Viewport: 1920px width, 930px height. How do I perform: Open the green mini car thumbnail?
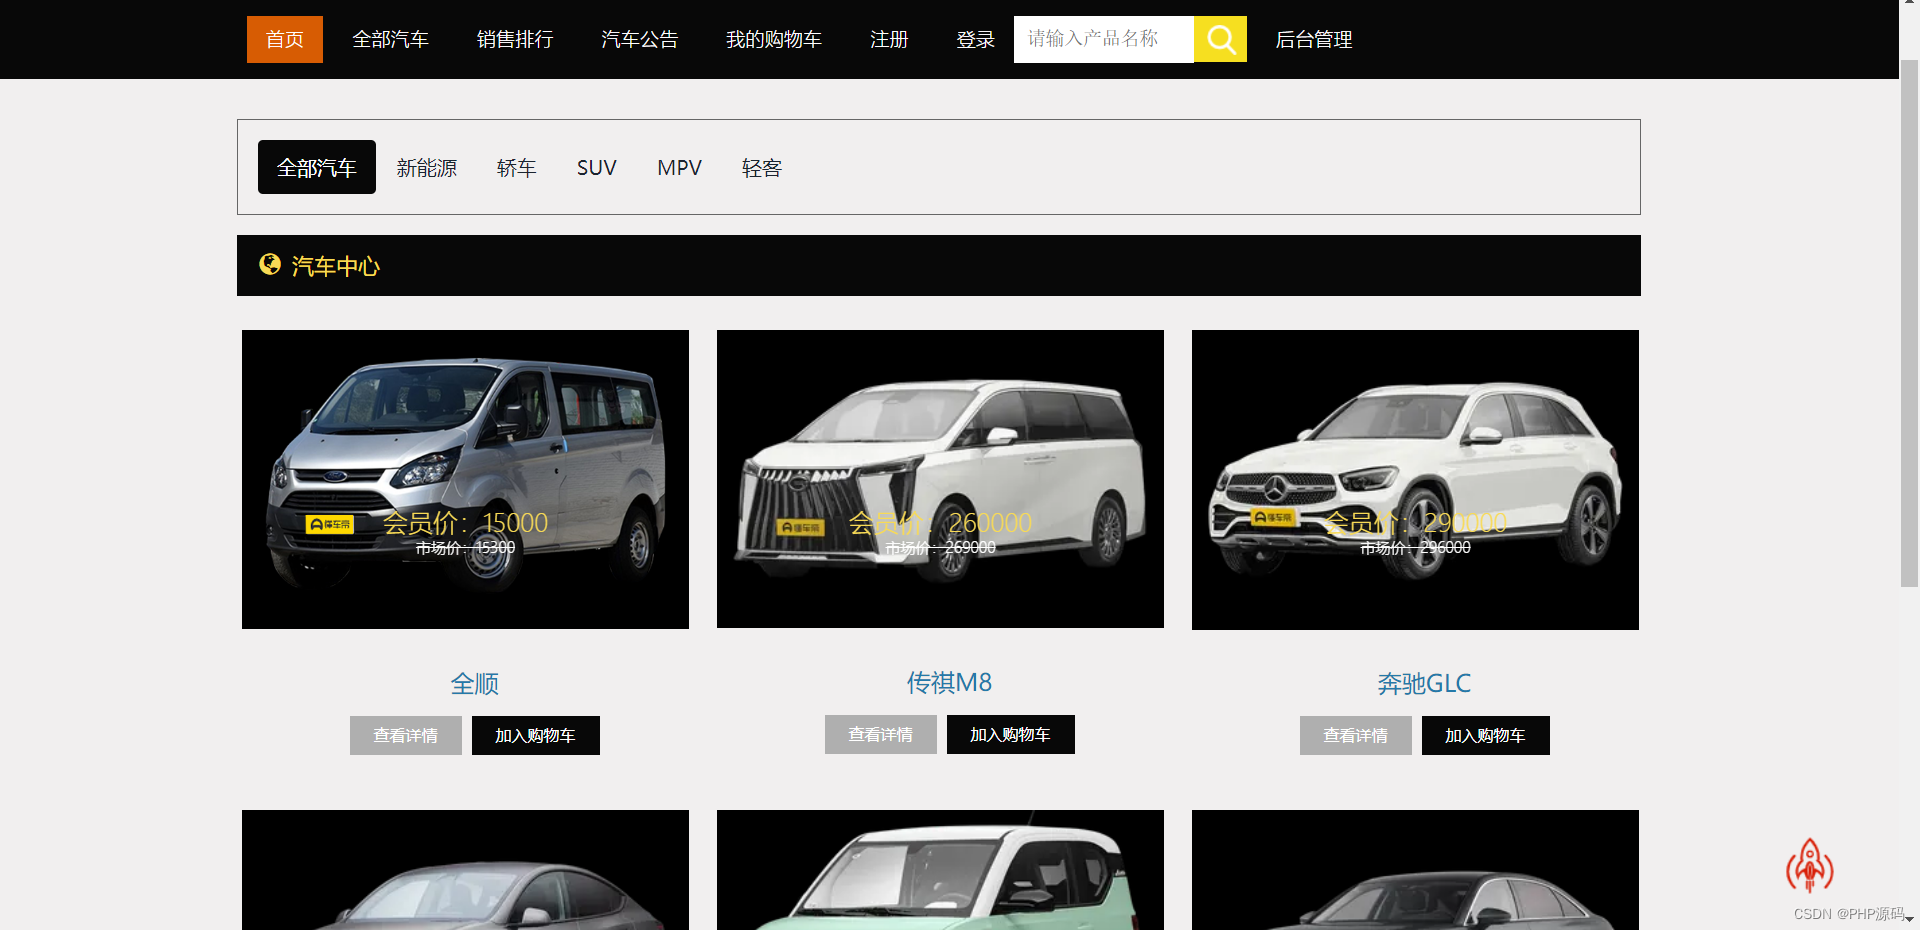940,870
